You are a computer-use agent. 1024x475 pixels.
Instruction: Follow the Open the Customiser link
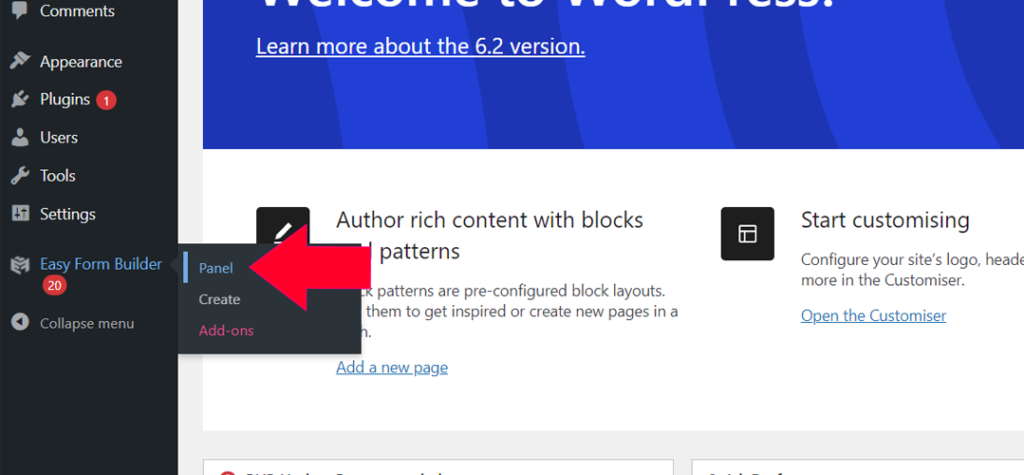873,316
